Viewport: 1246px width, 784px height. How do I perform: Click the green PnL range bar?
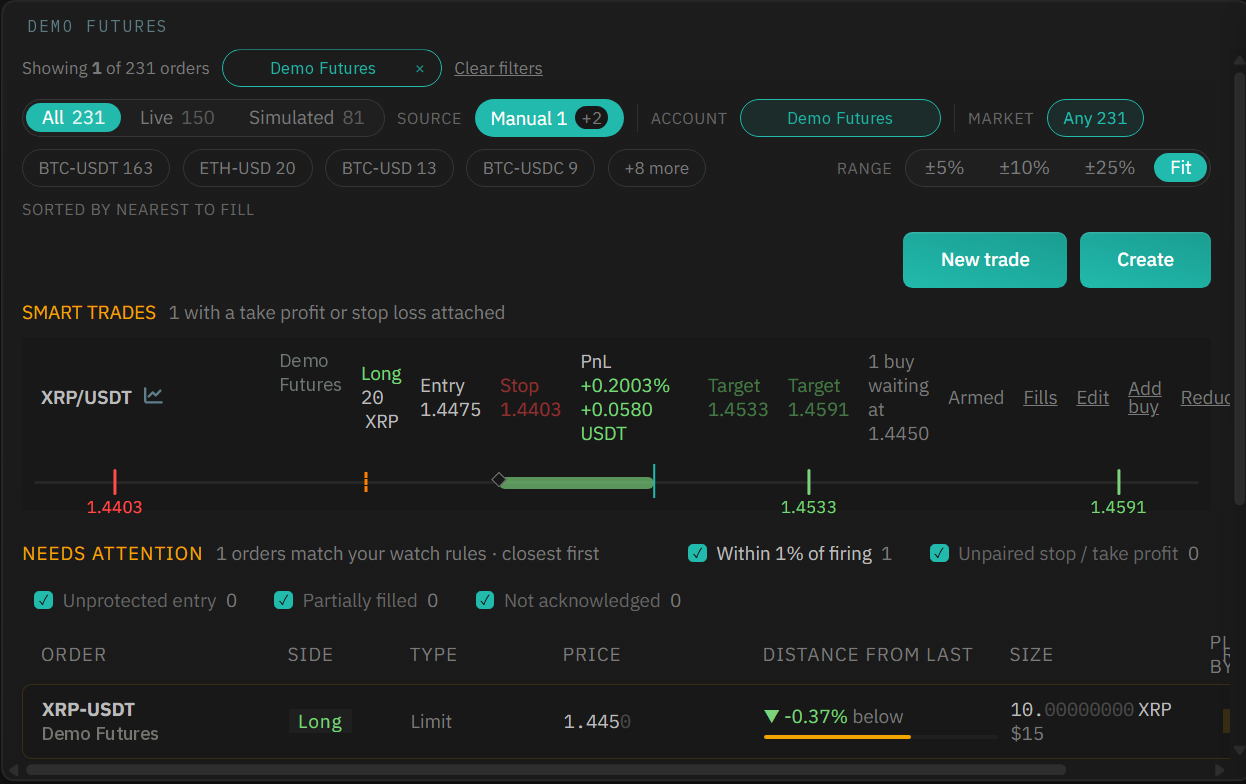[576, 483]
